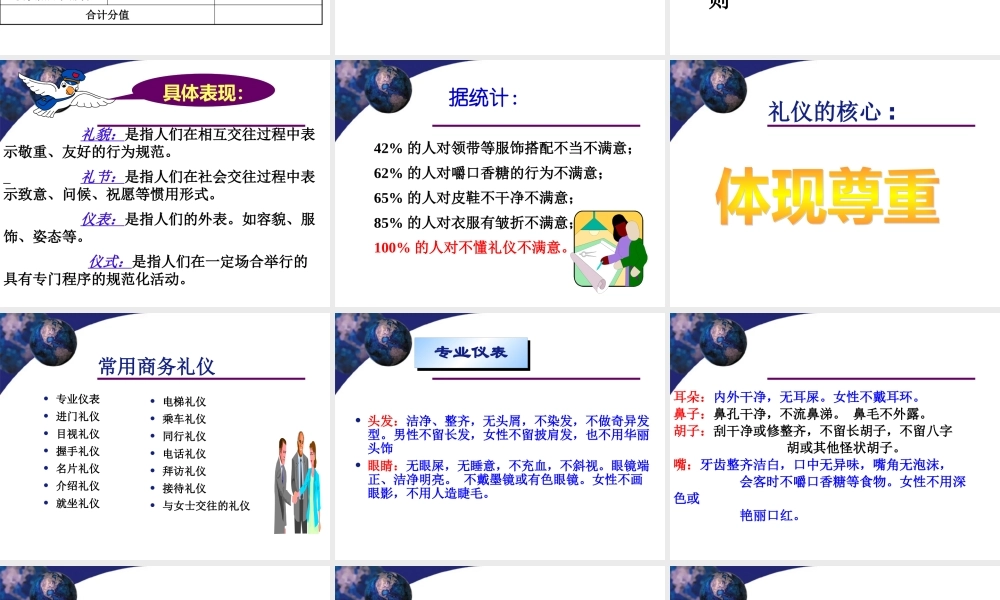Click the 电梯礼仪 bullet item
Image resolution: width=1000 pixels, height=600 pixels.
(x=184, y=402)
